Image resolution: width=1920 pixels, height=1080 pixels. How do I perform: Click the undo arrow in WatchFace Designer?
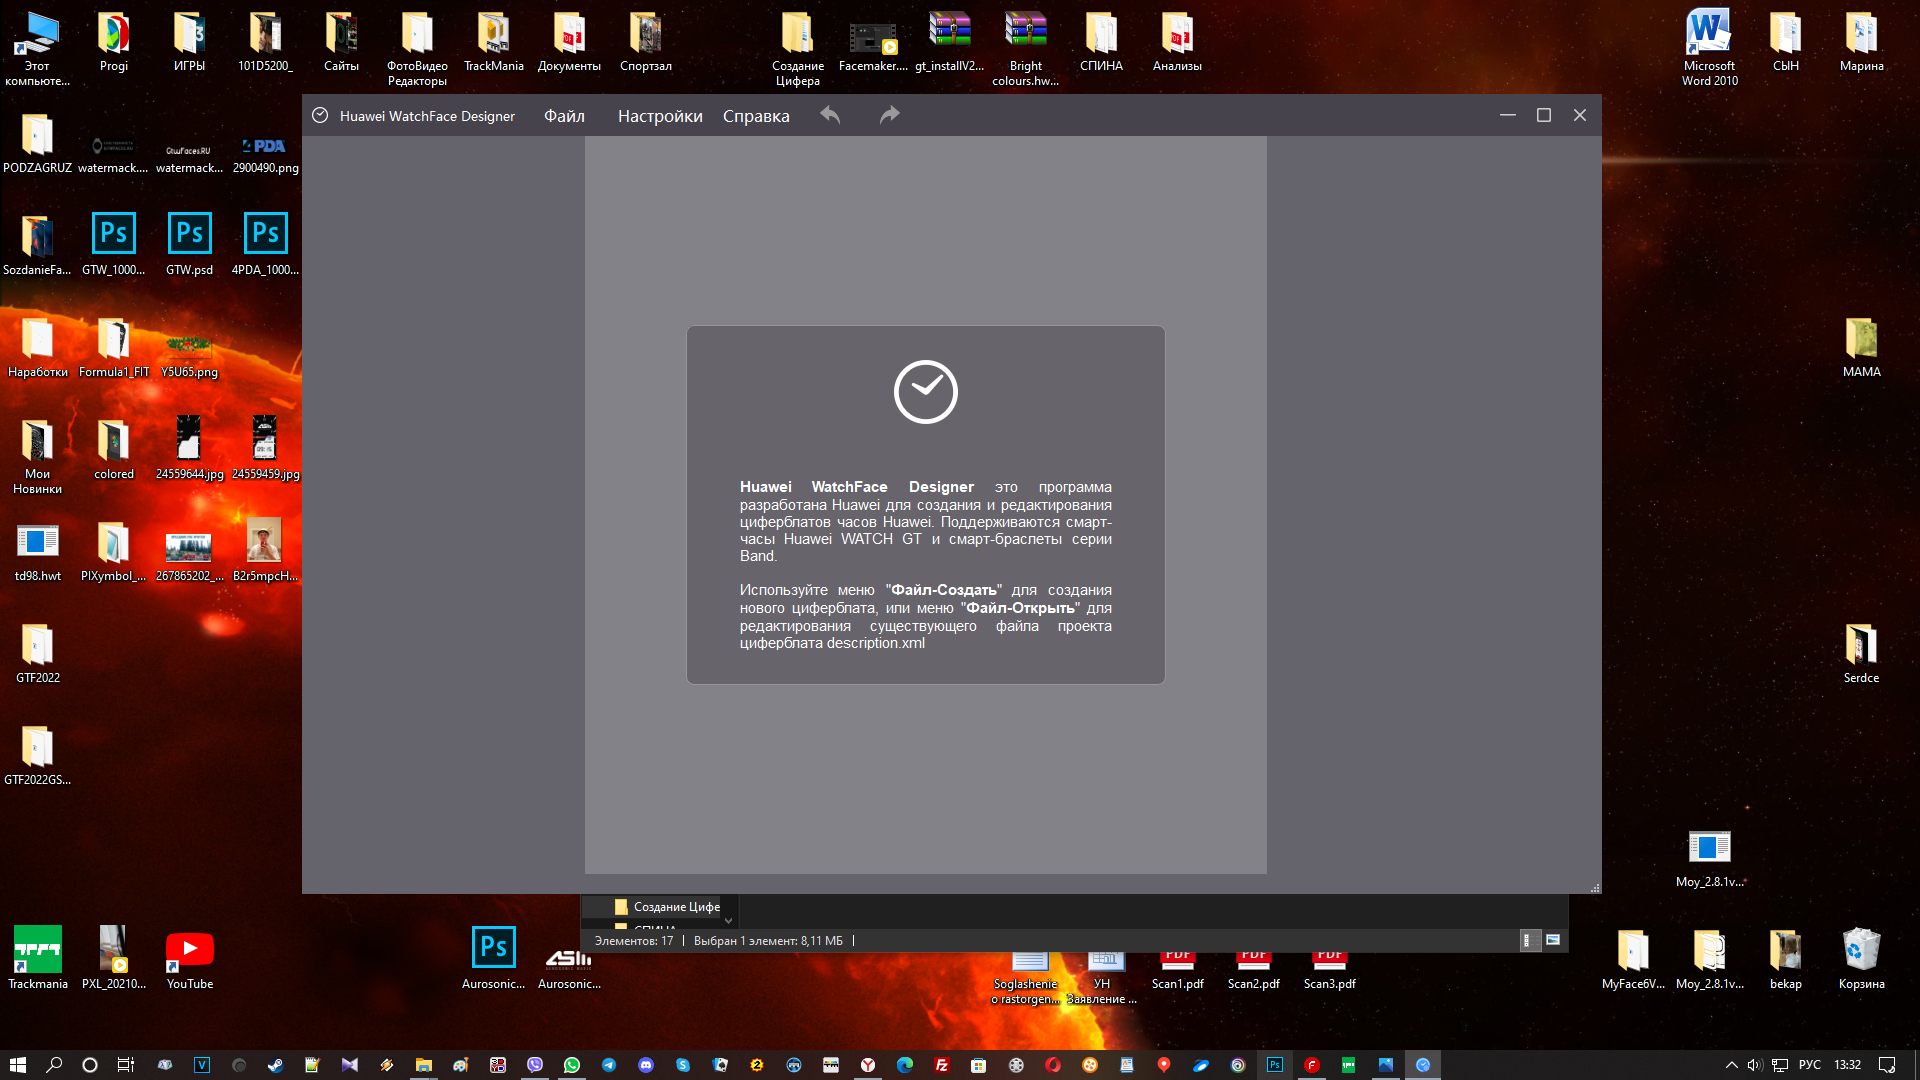coord(830,115)
